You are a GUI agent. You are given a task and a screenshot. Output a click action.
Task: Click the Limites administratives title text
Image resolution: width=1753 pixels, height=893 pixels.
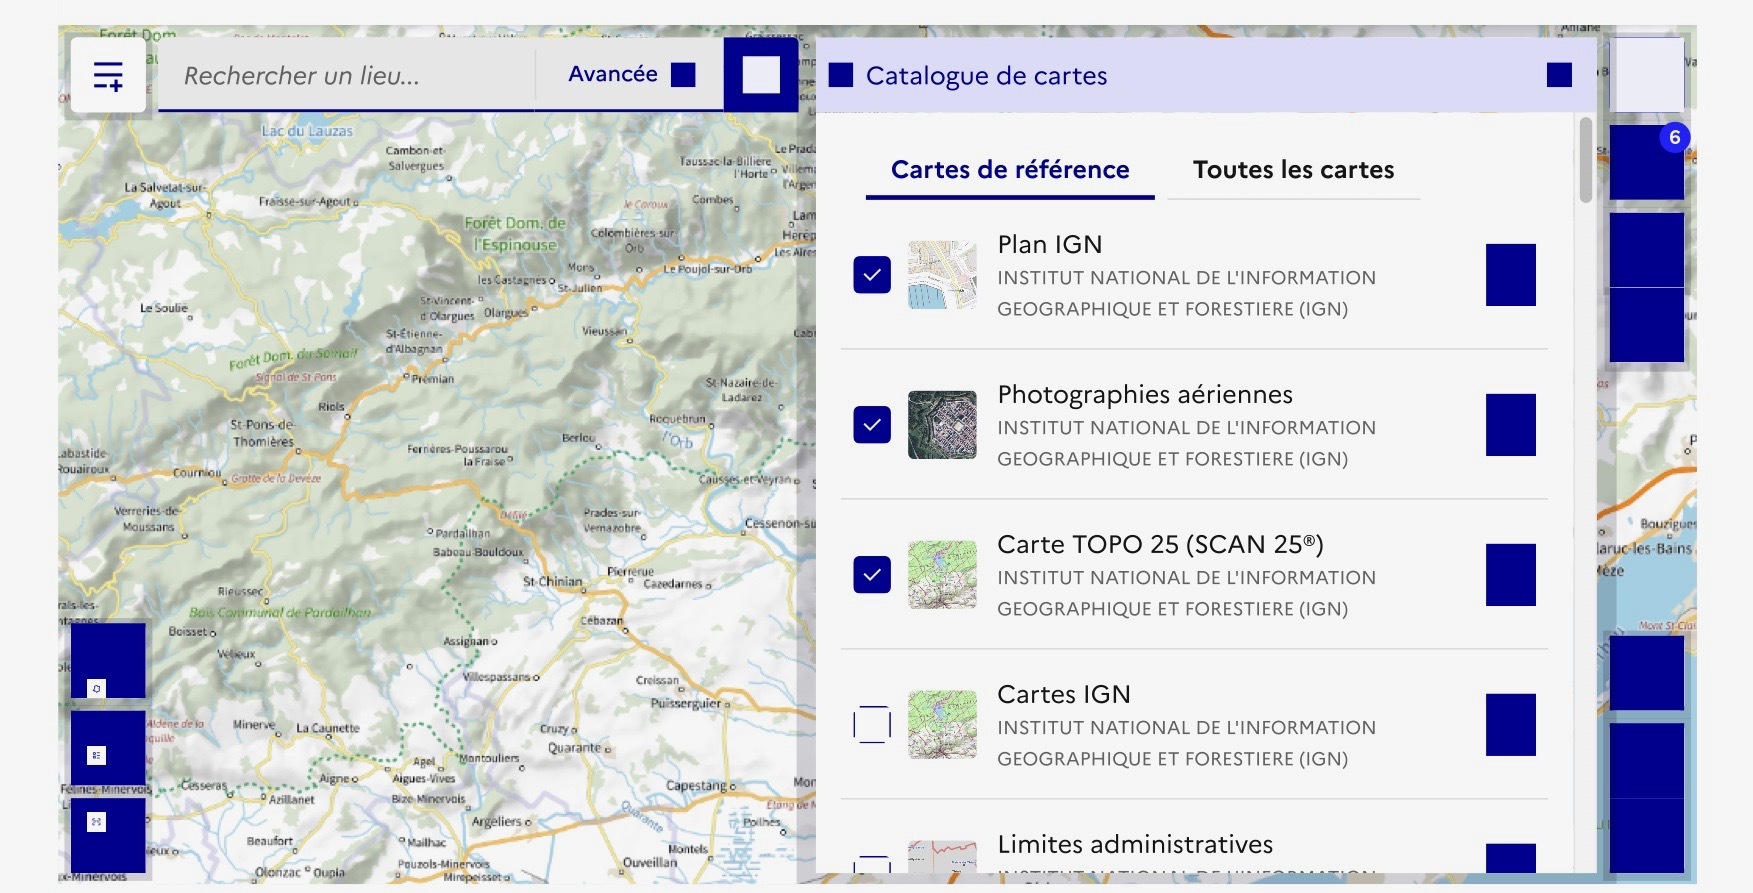point(1135,844)
